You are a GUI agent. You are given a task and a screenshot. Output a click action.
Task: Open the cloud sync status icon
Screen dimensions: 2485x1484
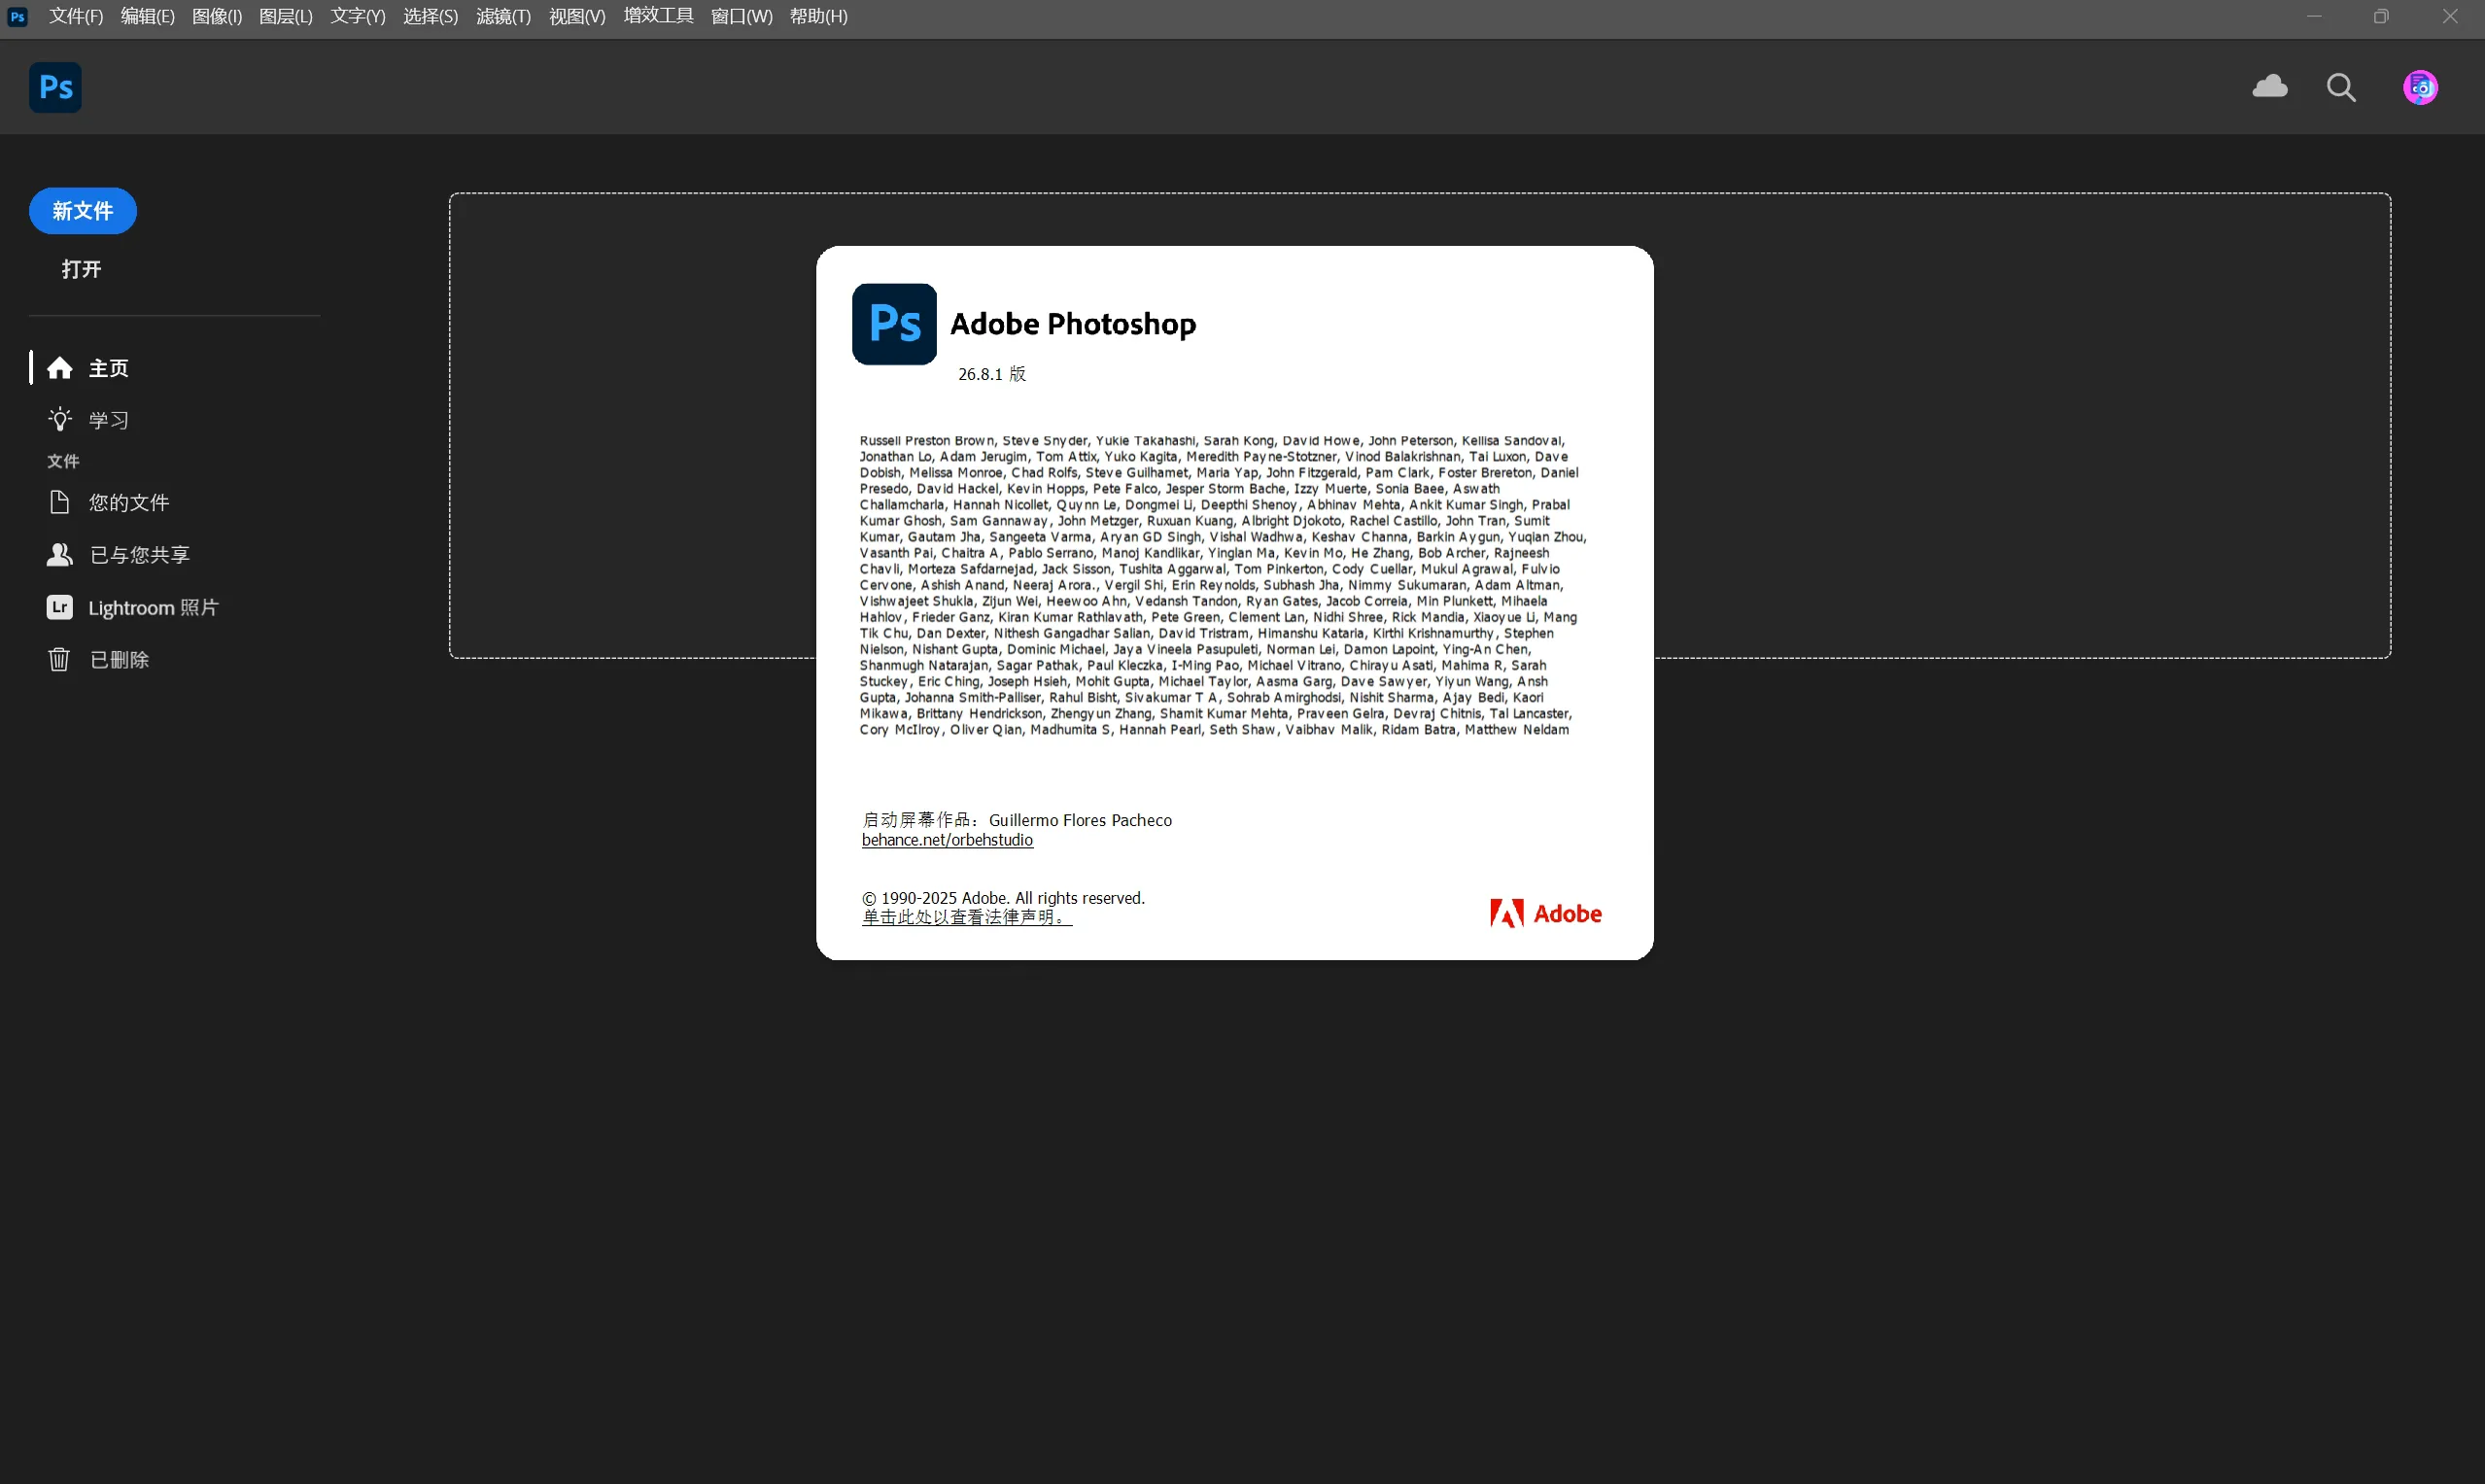[x=2269, y=87]
